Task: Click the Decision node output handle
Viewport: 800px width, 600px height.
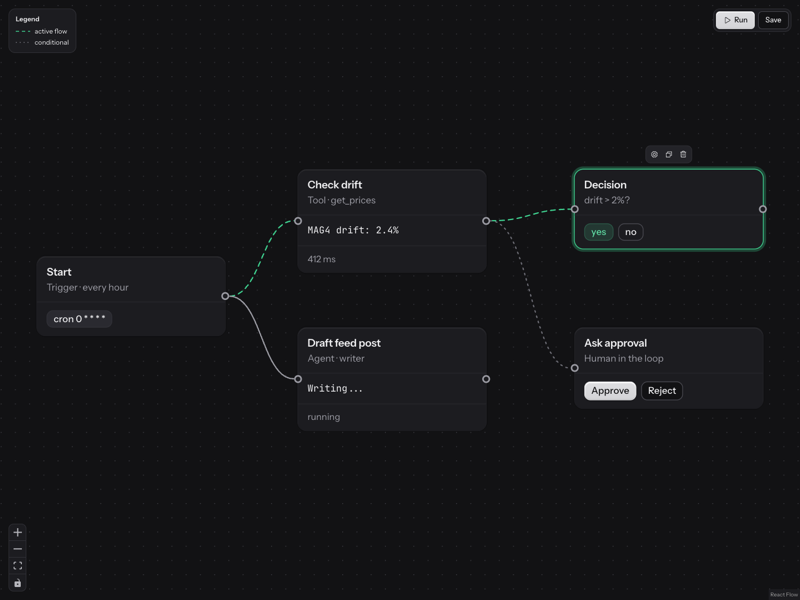Action: [763, 209]
